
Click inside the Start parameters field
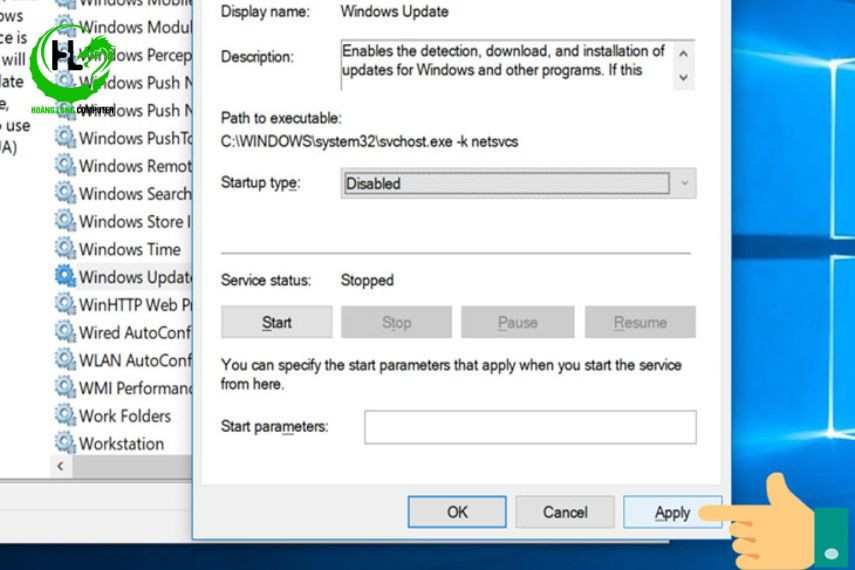coord(530,427)
